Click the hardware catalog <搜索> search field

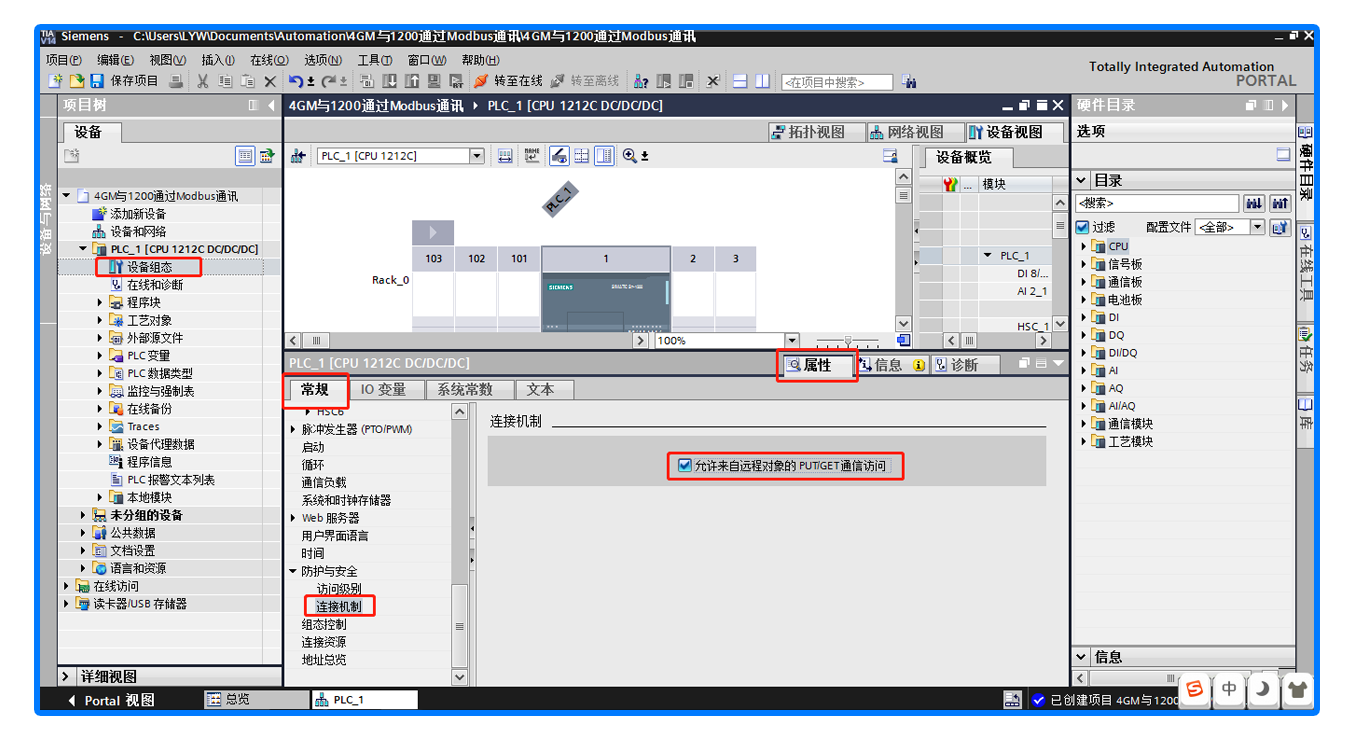pos(1157,203)
